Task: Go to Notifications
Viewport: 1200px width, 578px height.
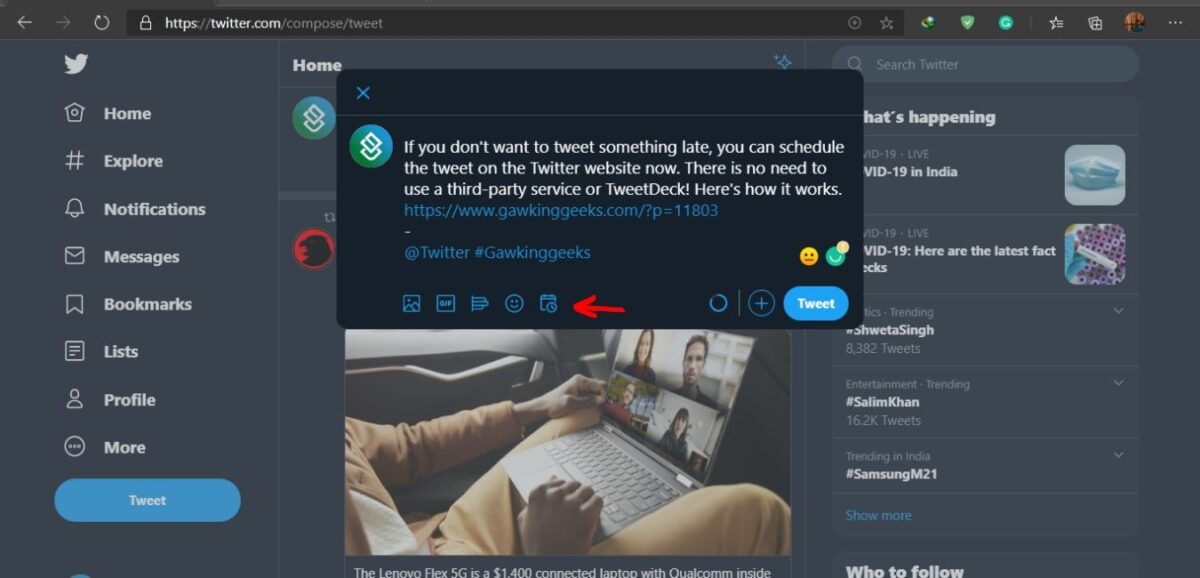Action: [x=134, y=209]
